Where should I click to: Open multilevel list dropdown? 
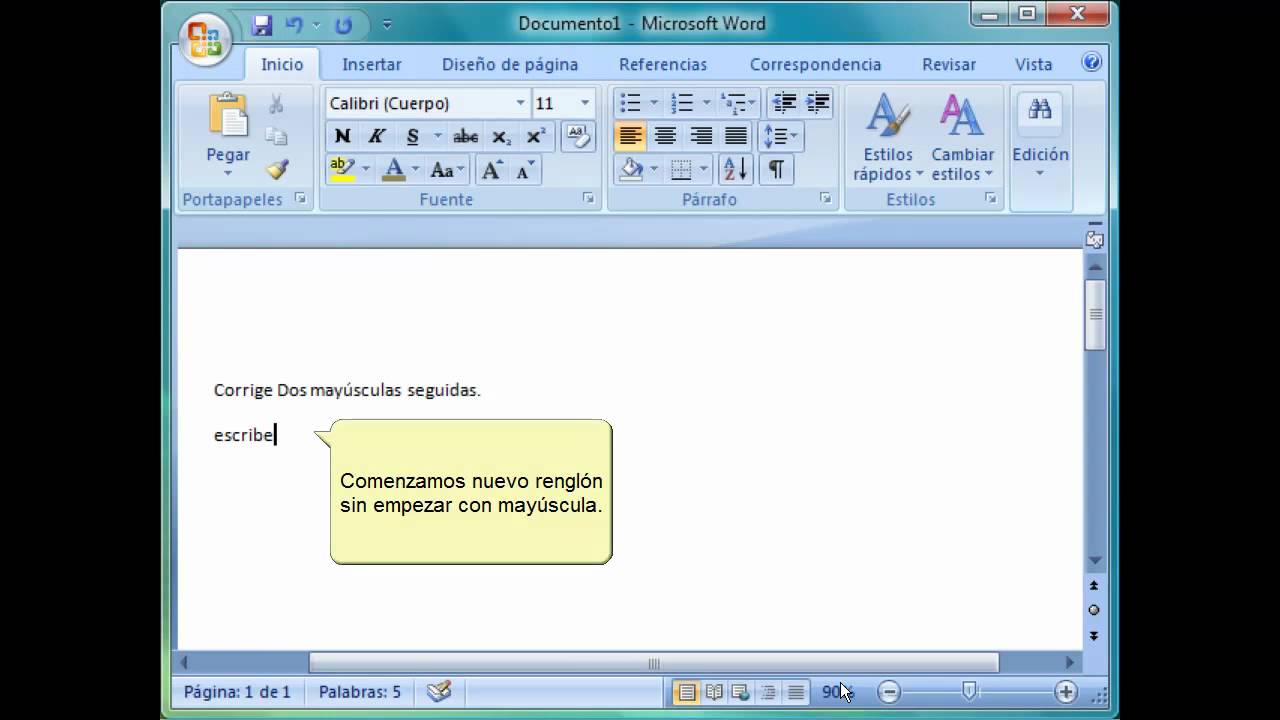point(739,103)
